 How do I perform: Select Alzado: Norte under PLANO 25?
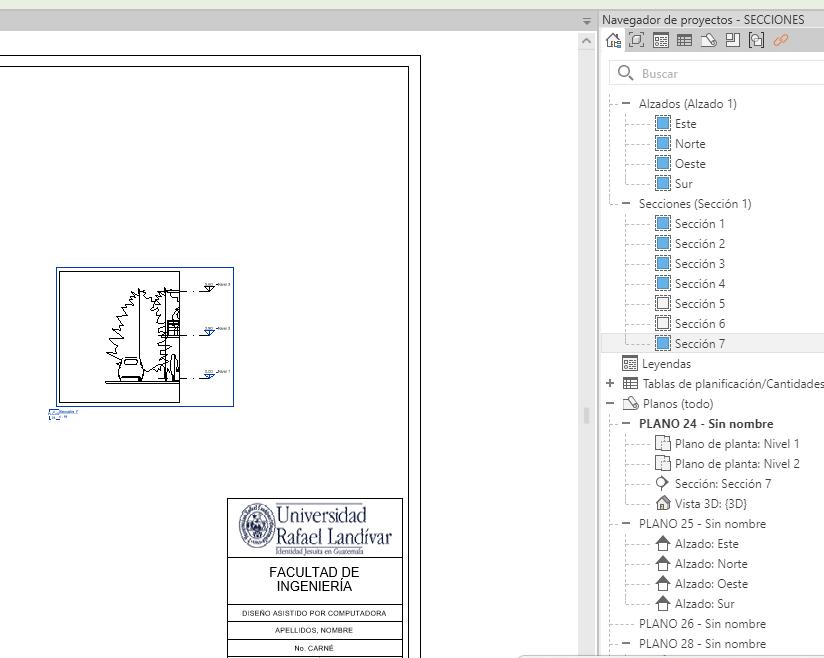click(x=711, y=563)
